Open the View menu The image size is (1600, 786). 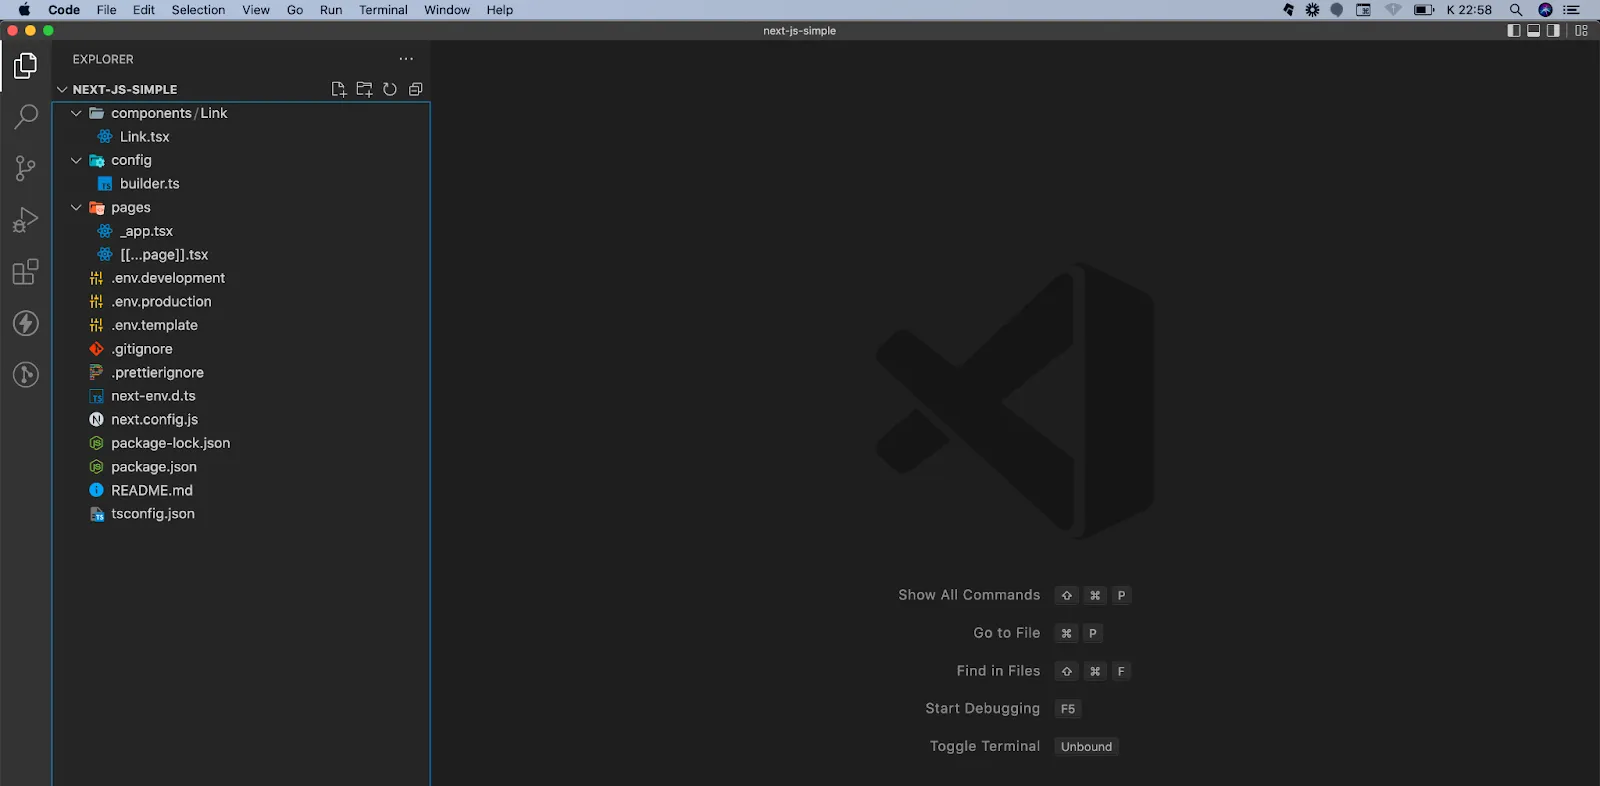tap(256, 10)
